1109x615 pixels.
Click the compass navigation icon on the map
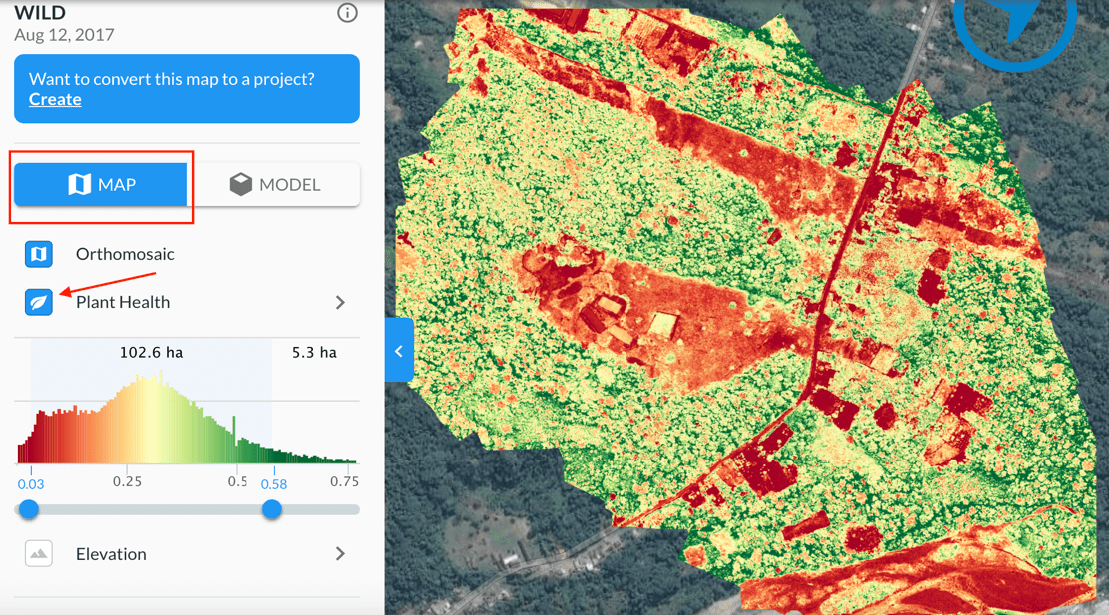(1016, 28)
